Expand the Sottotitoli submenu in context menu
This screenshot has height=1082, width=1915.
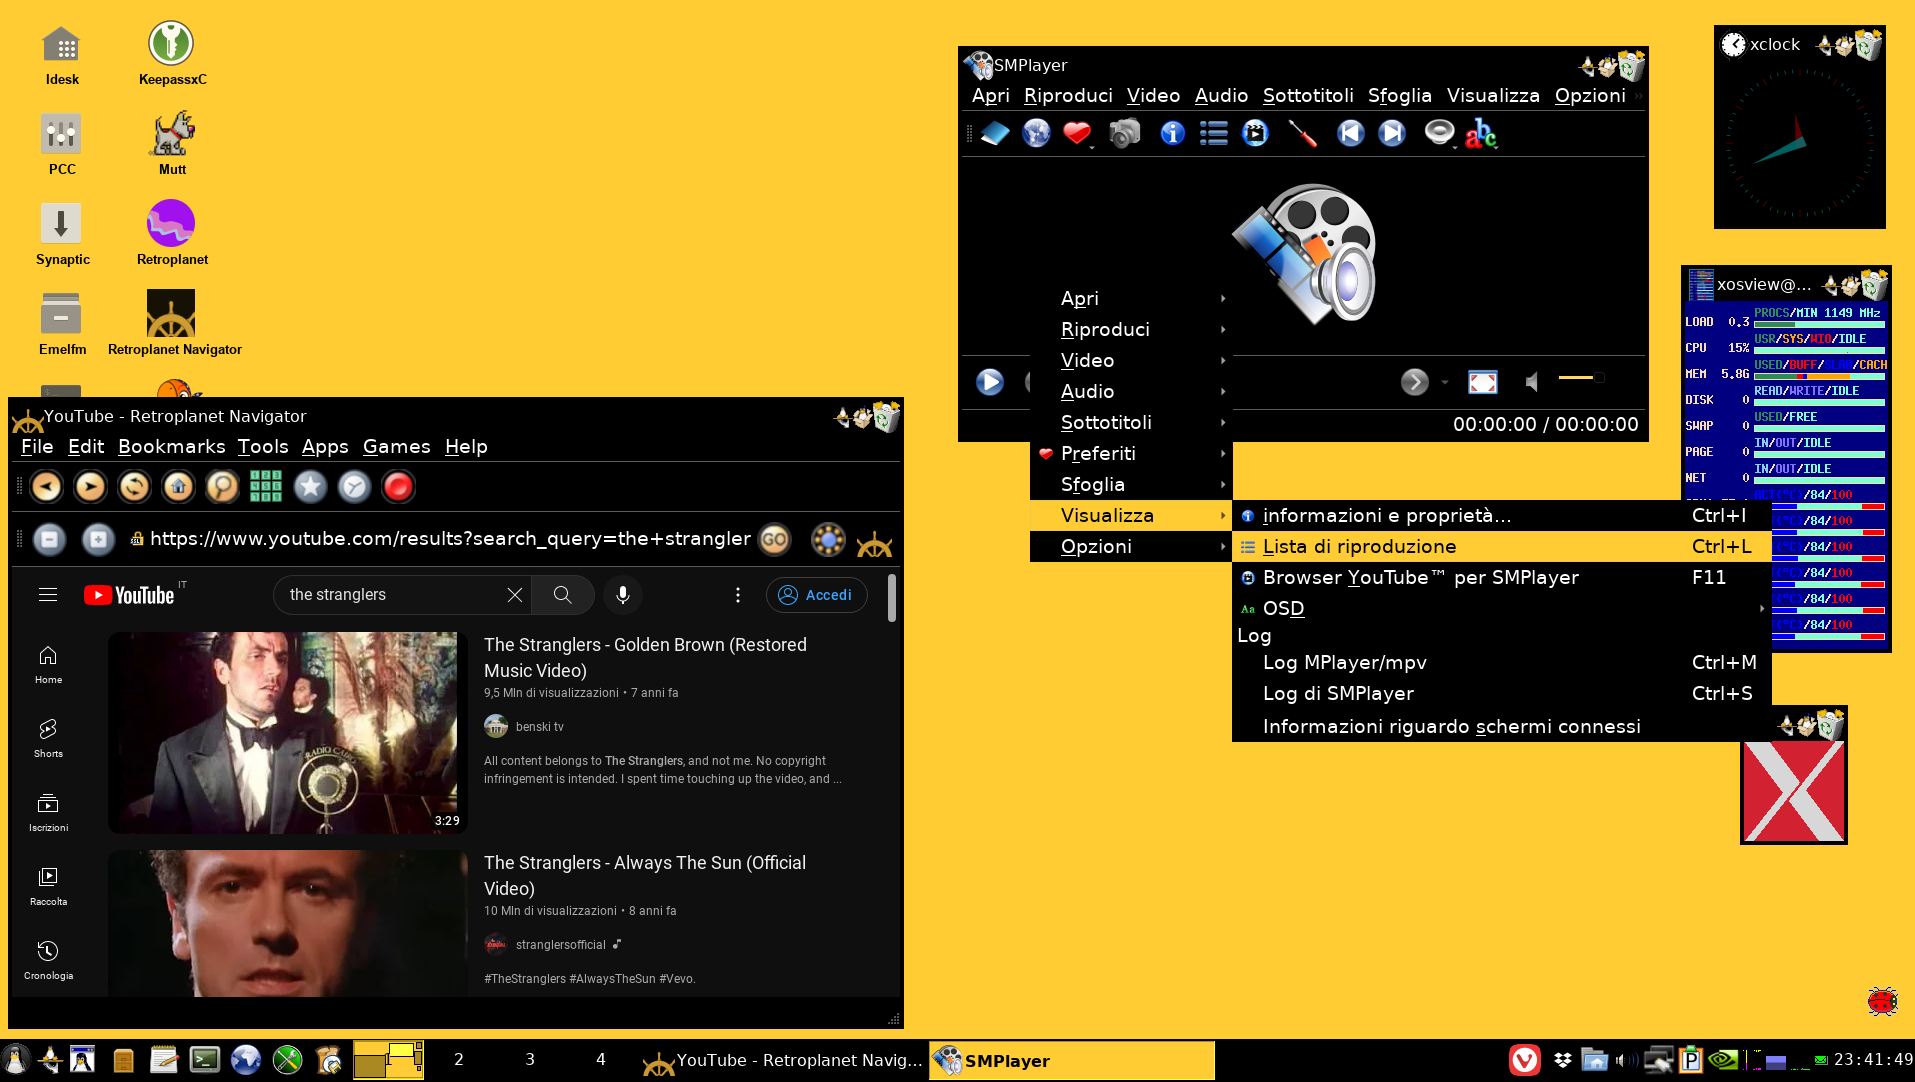pyautogui.click(x=1131, y=423)
